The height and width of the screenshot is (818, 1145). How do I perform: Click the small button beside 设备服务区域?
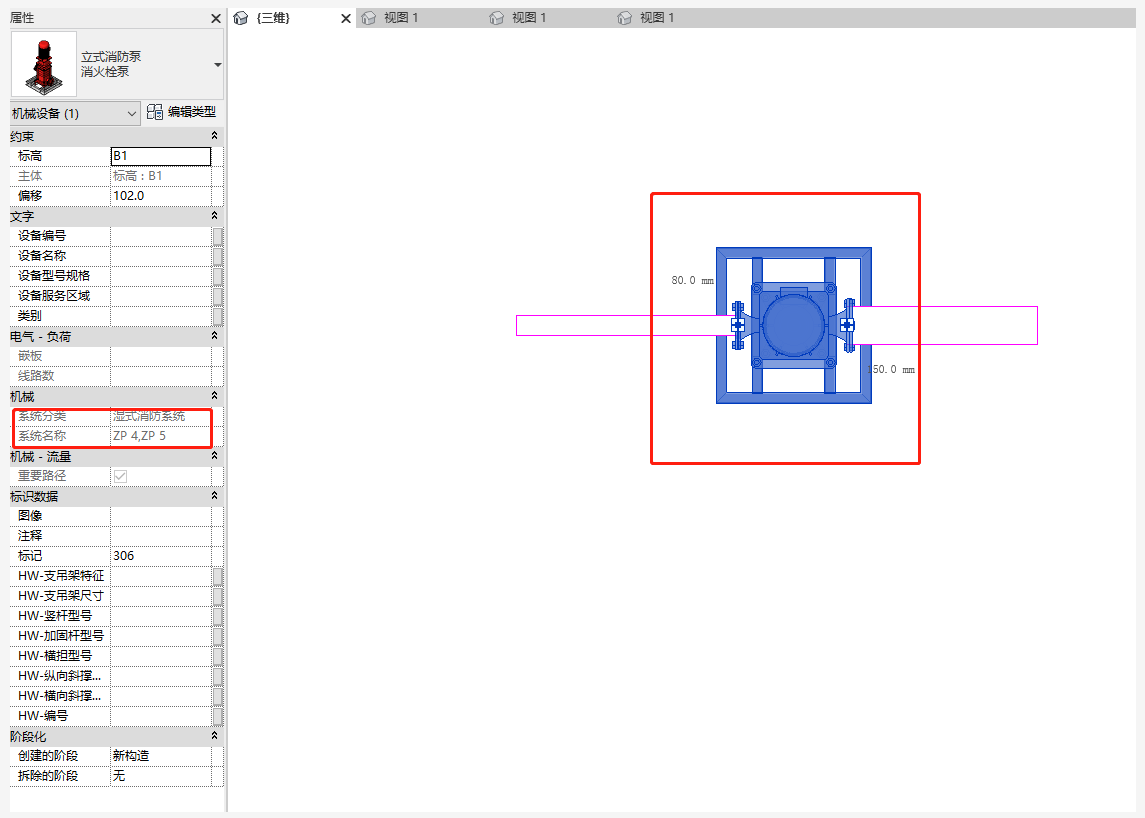click(x=217, y=296)
